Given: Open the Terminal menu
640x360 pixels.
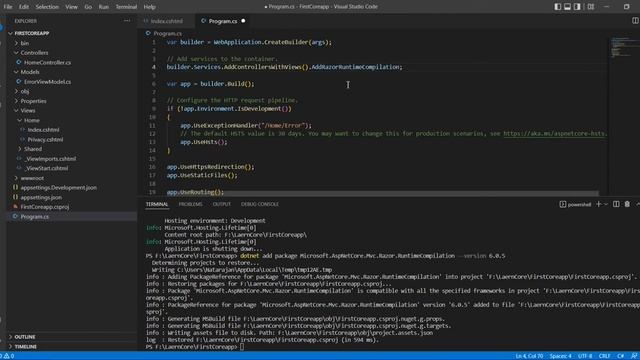Looking at the screenshot, I should (126, 7).
